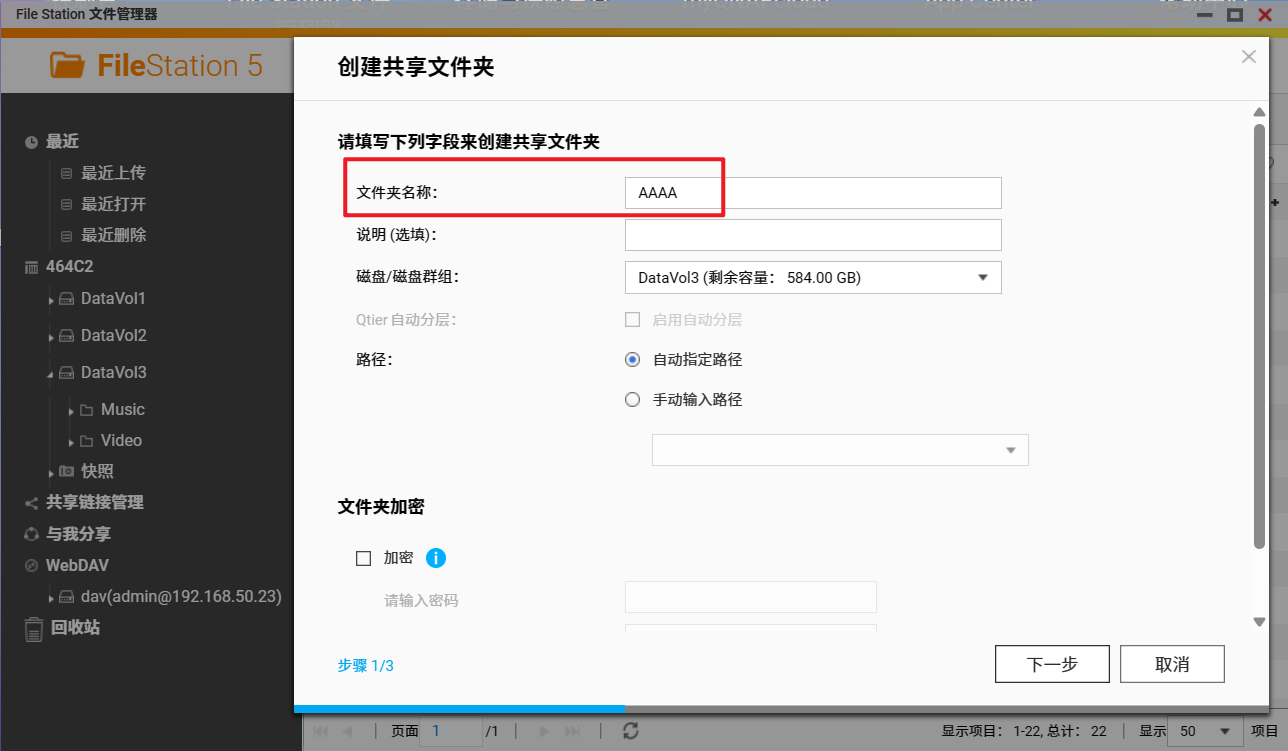Close the 创建共享文件夹 dialog with X

point(1249,57)
